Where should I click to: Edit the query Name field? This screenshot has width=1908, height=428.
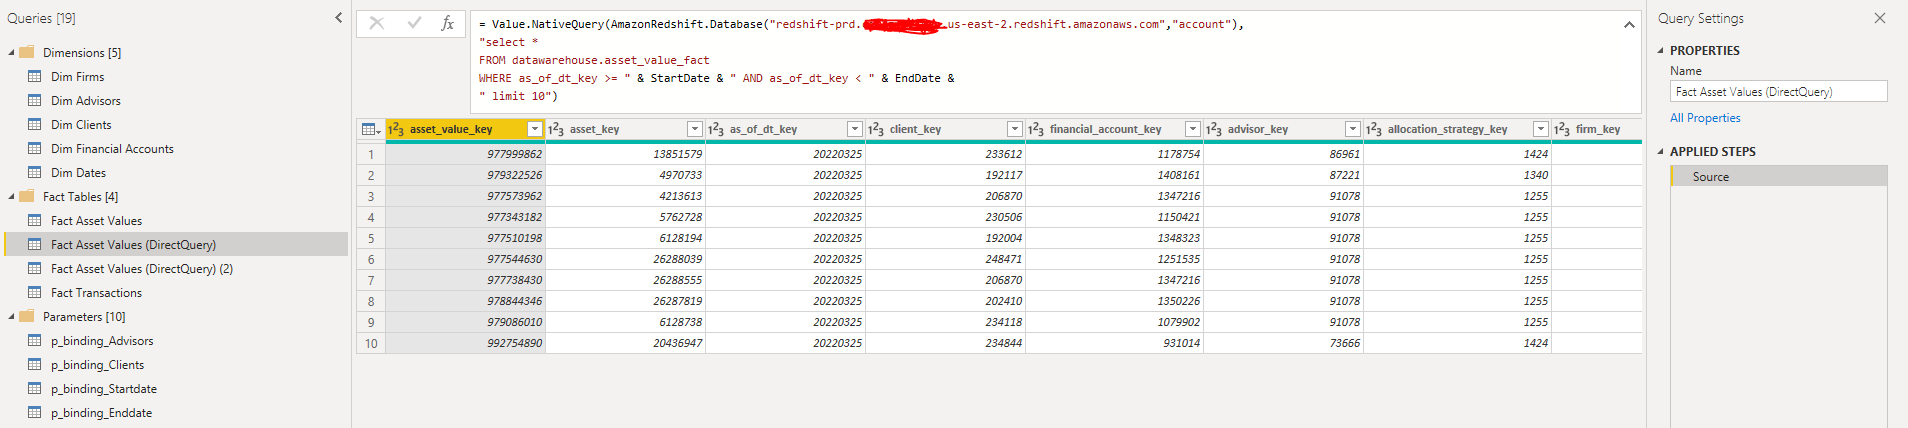pos(1779,91)
